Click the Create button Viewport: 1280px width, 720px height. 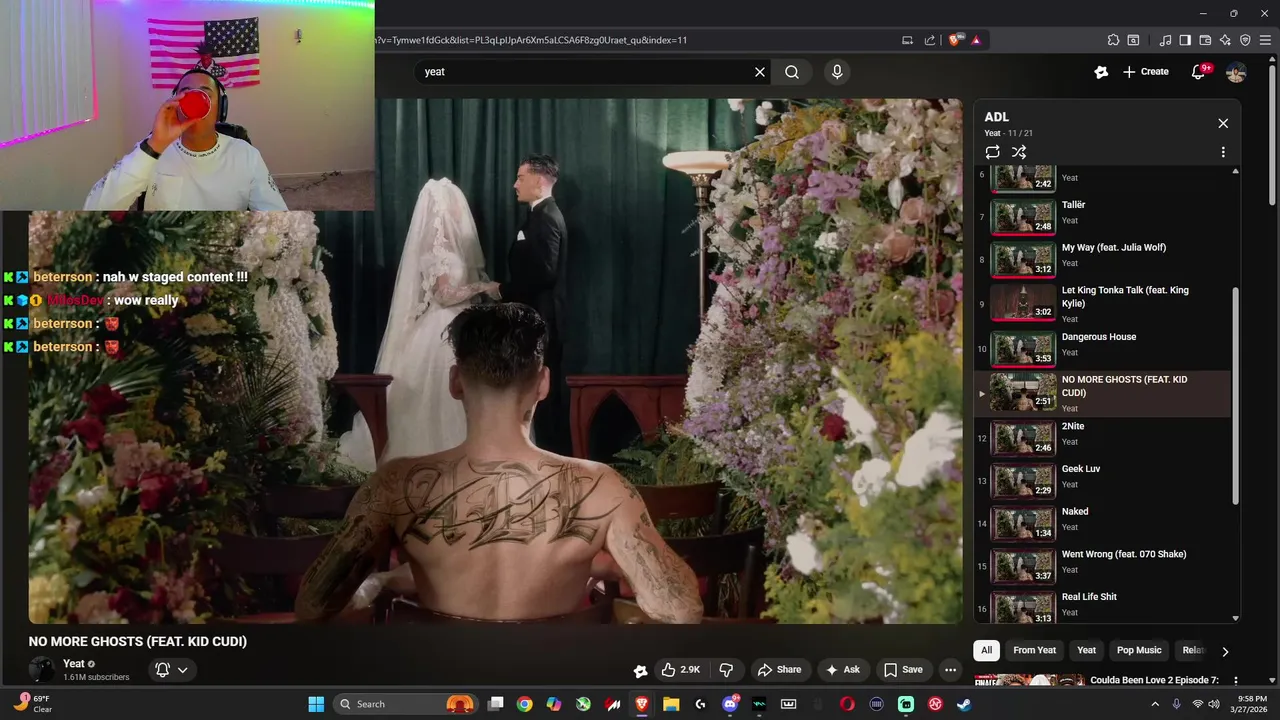coord(1145,72)
